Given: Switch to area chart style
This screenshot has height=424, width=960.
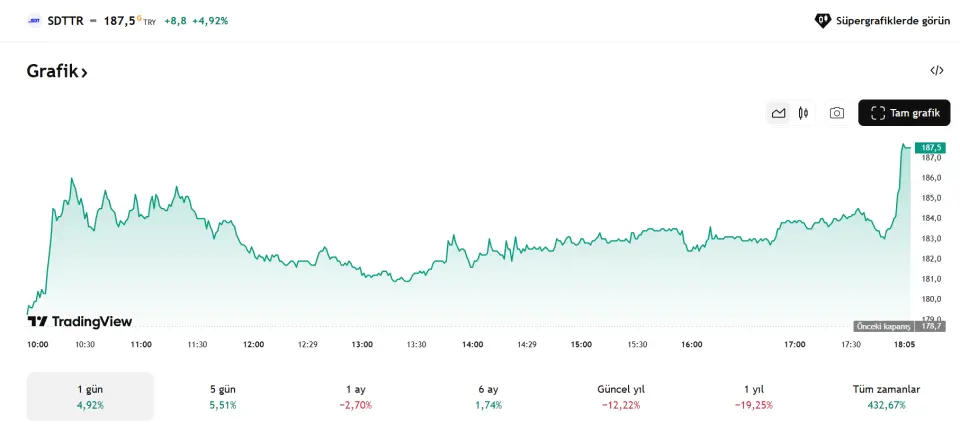Looking at the screenshot, I should [778, 113].
